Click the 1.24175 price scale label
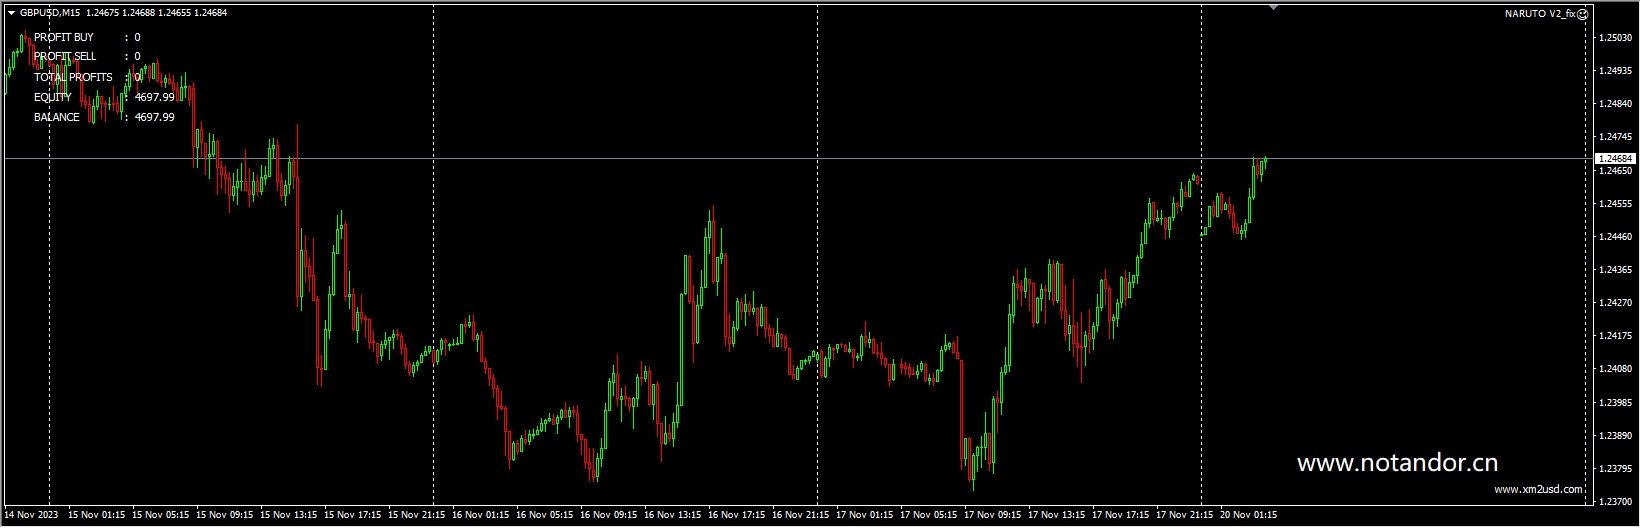 1616,336
